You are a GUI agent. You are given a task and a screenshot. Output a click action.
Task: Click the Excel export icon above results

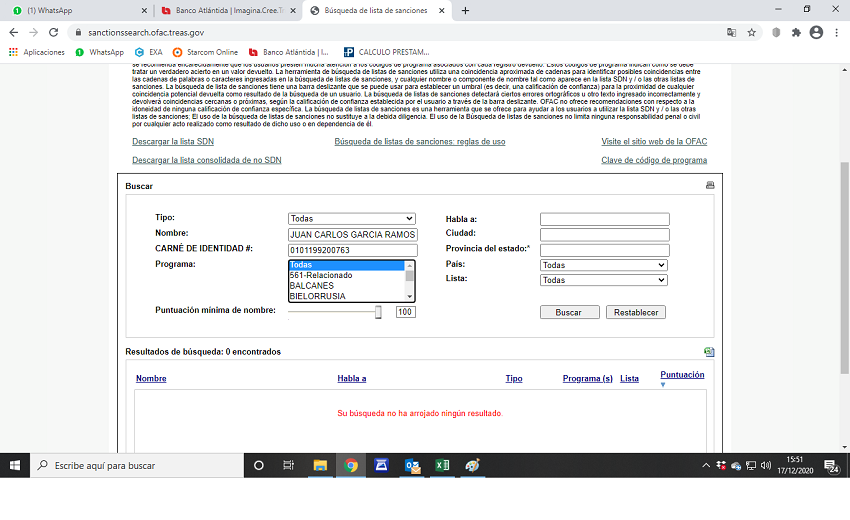[x=709, y=352]
